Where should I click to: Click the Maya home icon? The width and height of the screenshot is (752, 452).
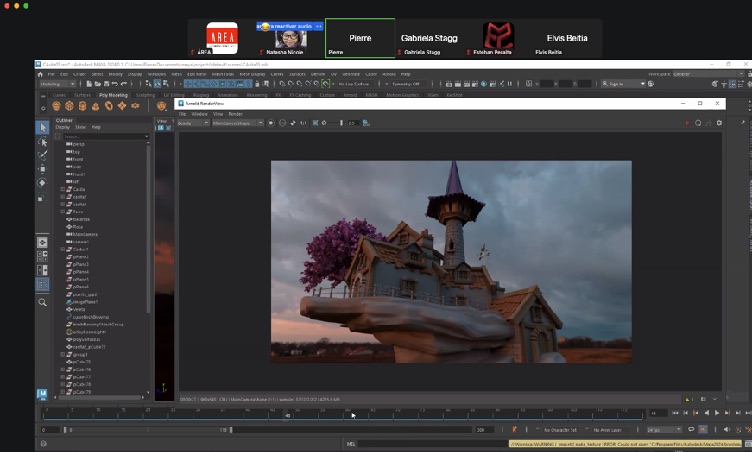coord(40,74)
